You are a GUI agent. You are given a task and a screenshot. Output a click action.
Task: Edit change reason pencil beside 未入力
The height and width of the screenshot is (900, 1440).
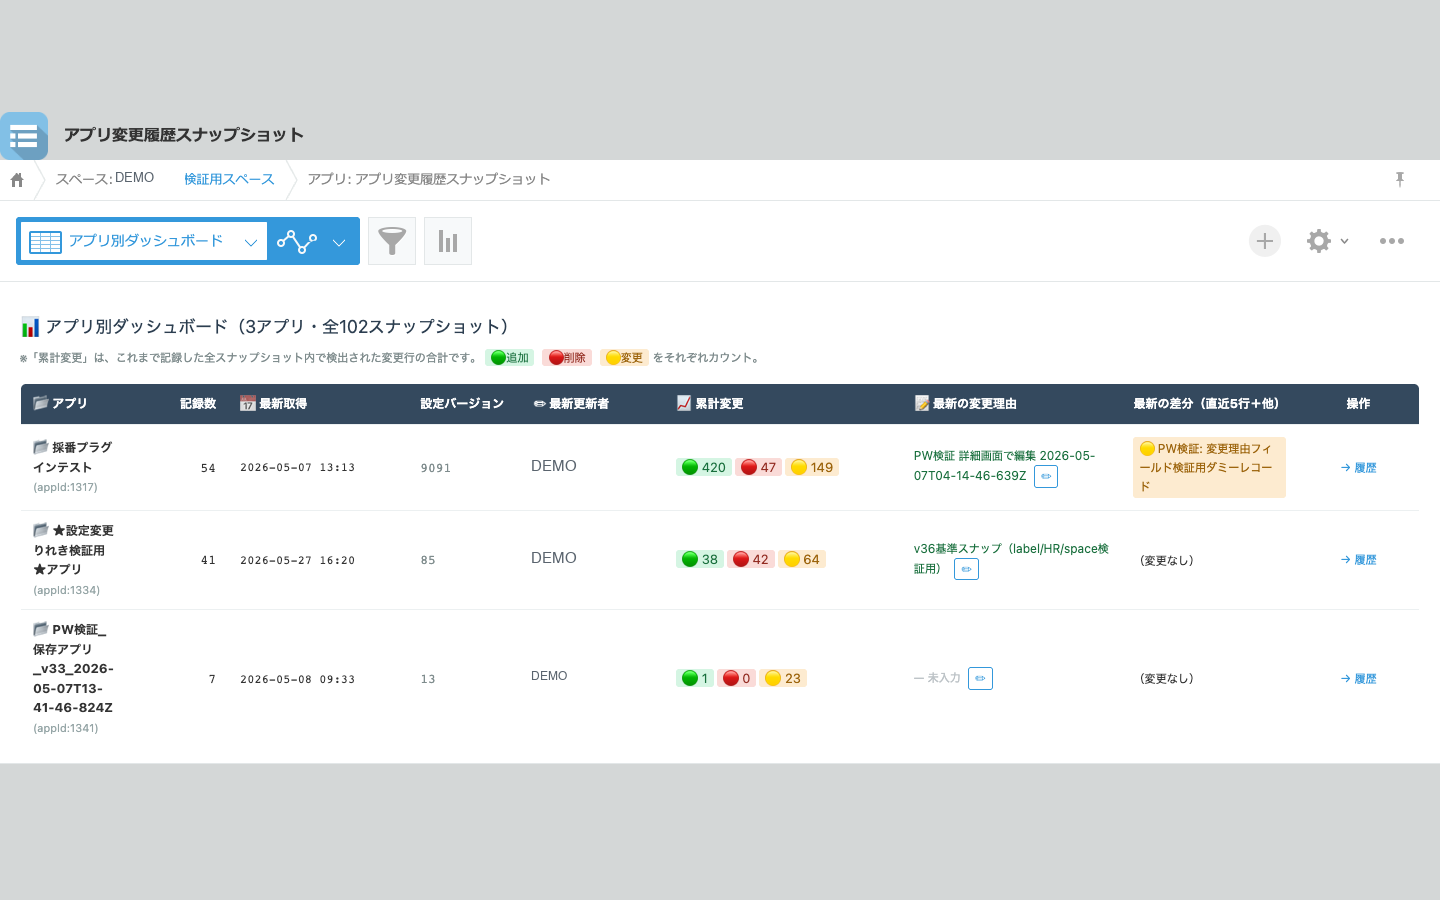pyautogui.click(x=980, y=678)
